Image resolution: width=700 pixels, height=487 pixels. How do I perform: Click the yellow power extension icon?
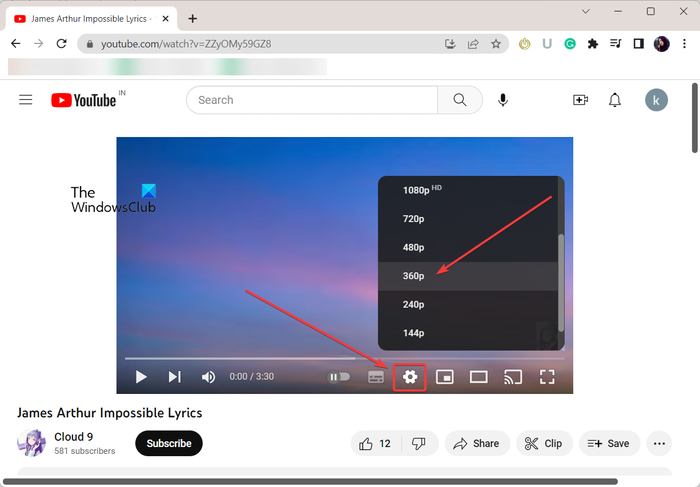[524, 44]
